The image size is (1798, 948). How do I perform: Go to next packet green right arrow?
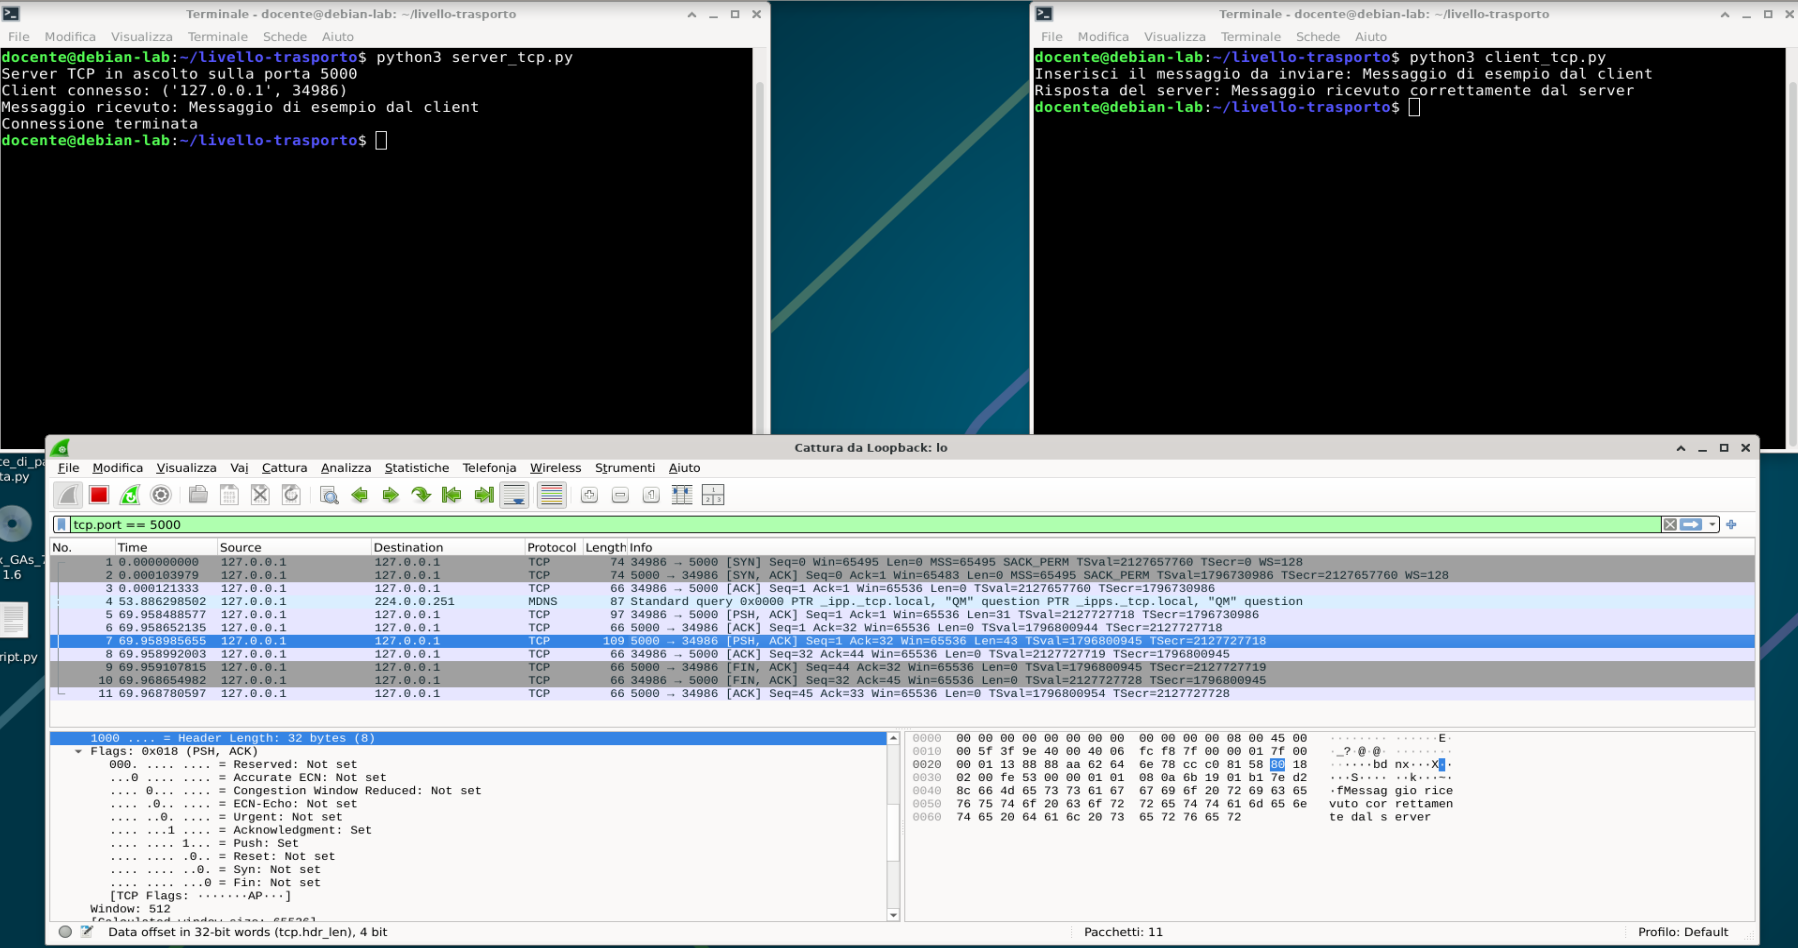390,495
